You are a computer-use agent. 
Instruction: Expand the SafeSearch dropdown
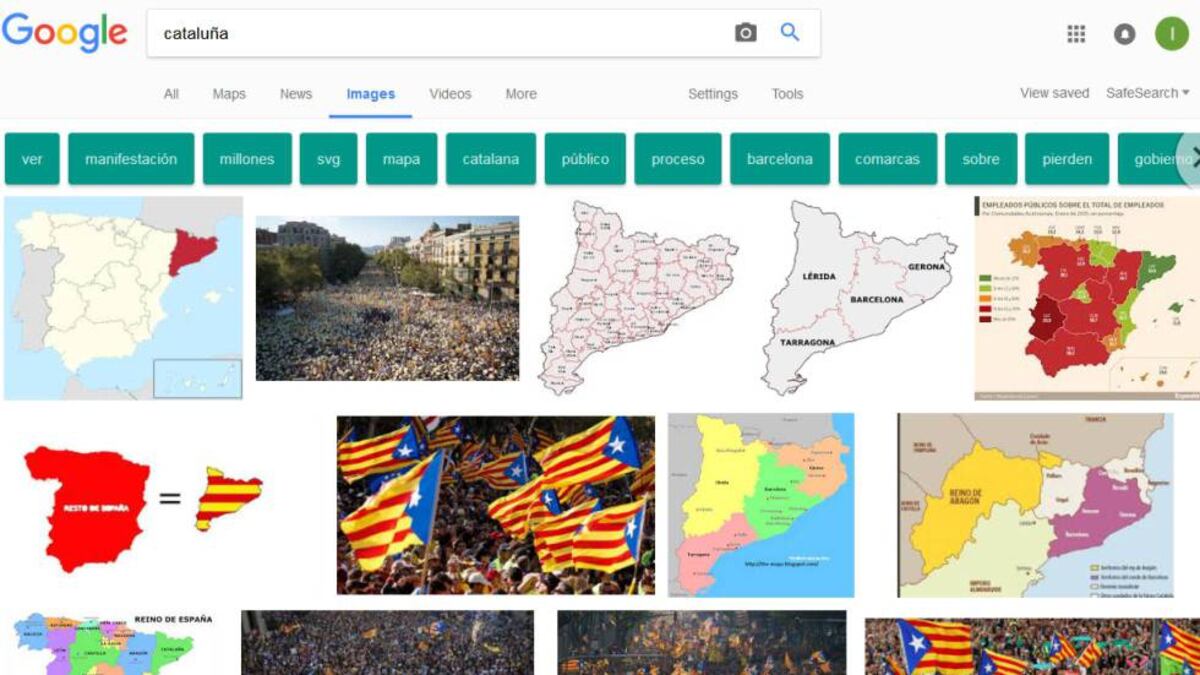(1148, 93)
